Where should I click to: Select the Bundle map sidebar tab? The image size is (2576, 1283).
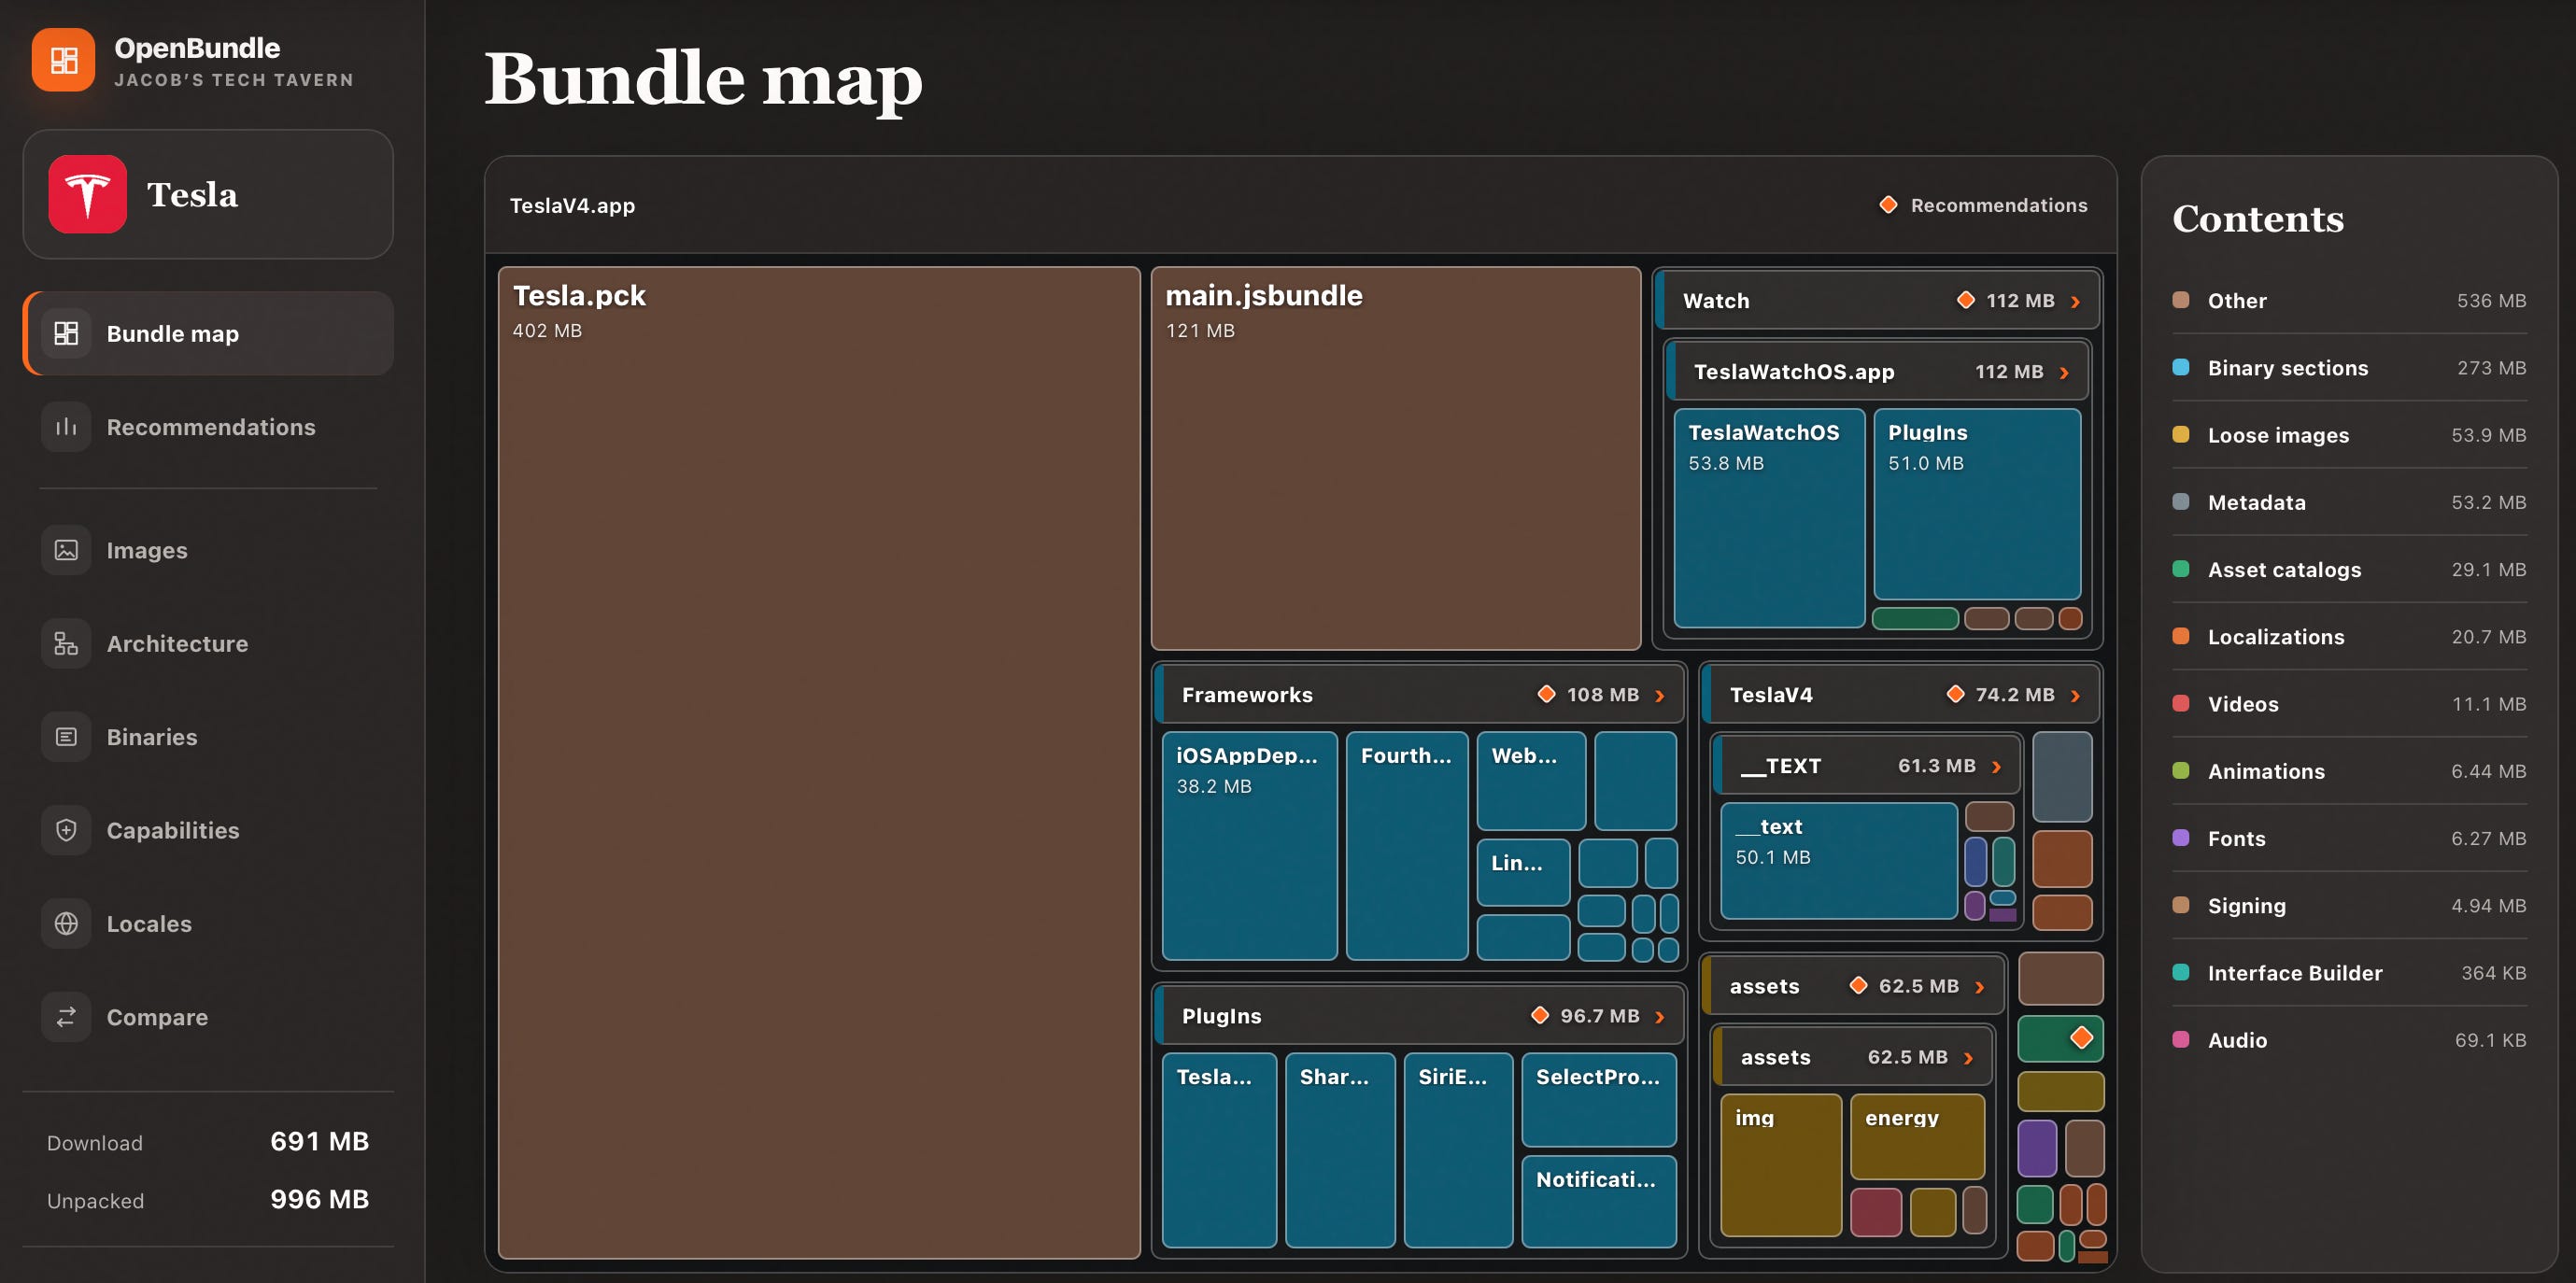coord(208,333)
